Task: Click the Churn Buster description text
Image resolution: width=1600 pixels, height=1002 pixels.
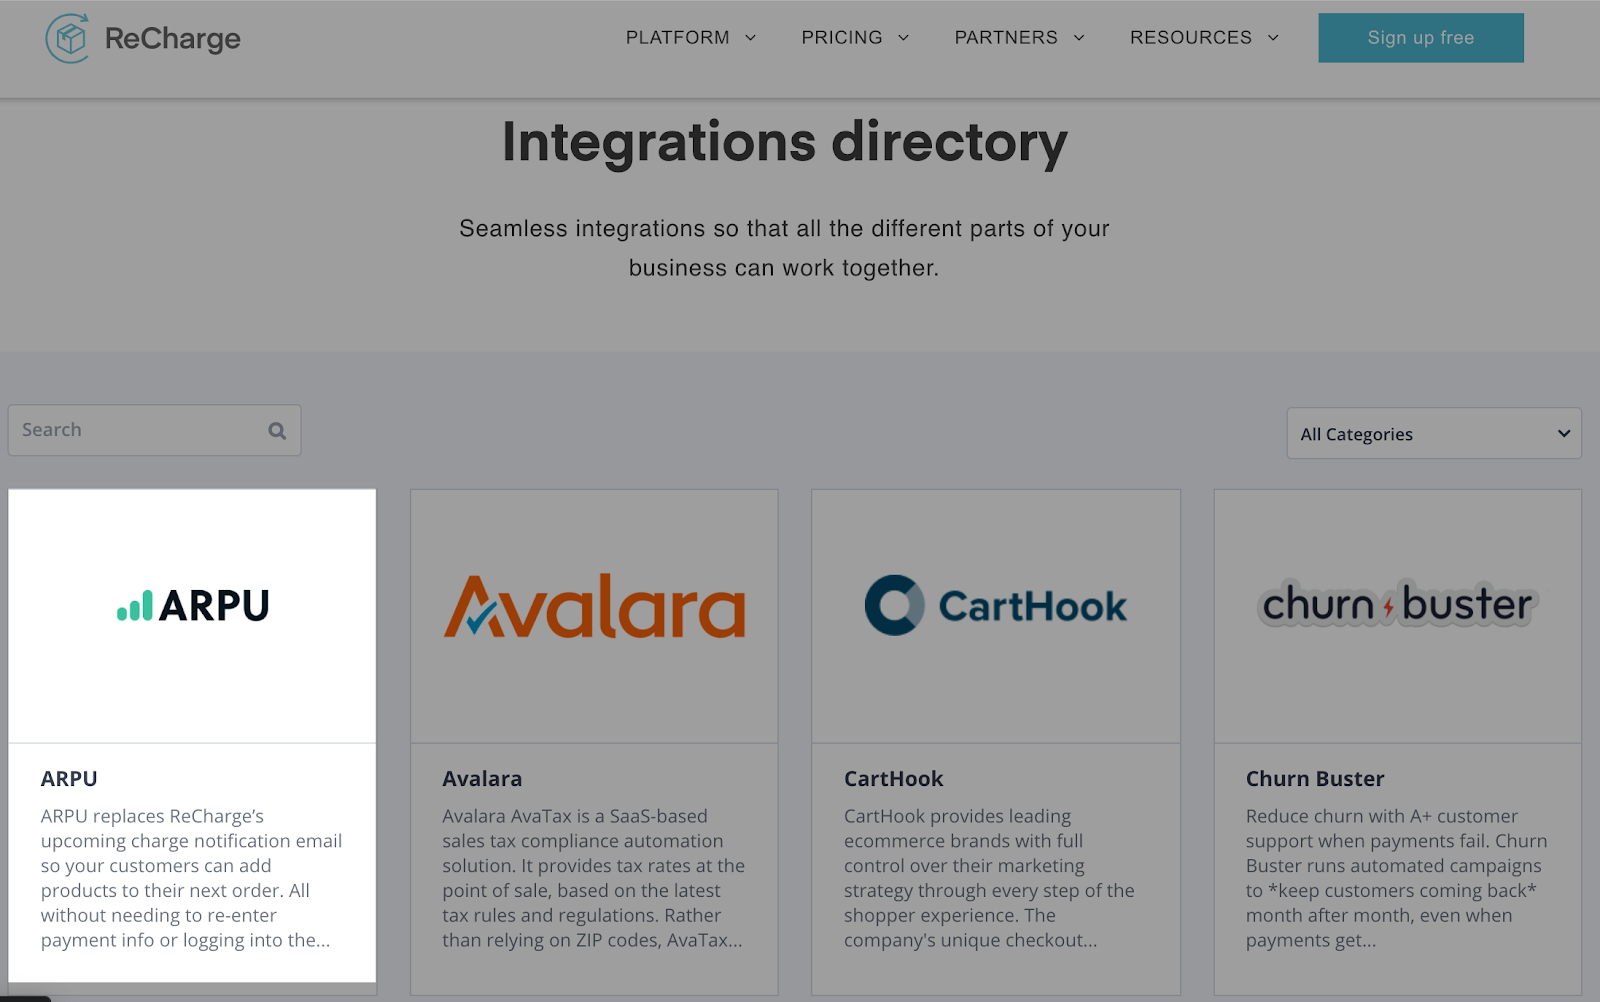Action: click(1396, 878)
